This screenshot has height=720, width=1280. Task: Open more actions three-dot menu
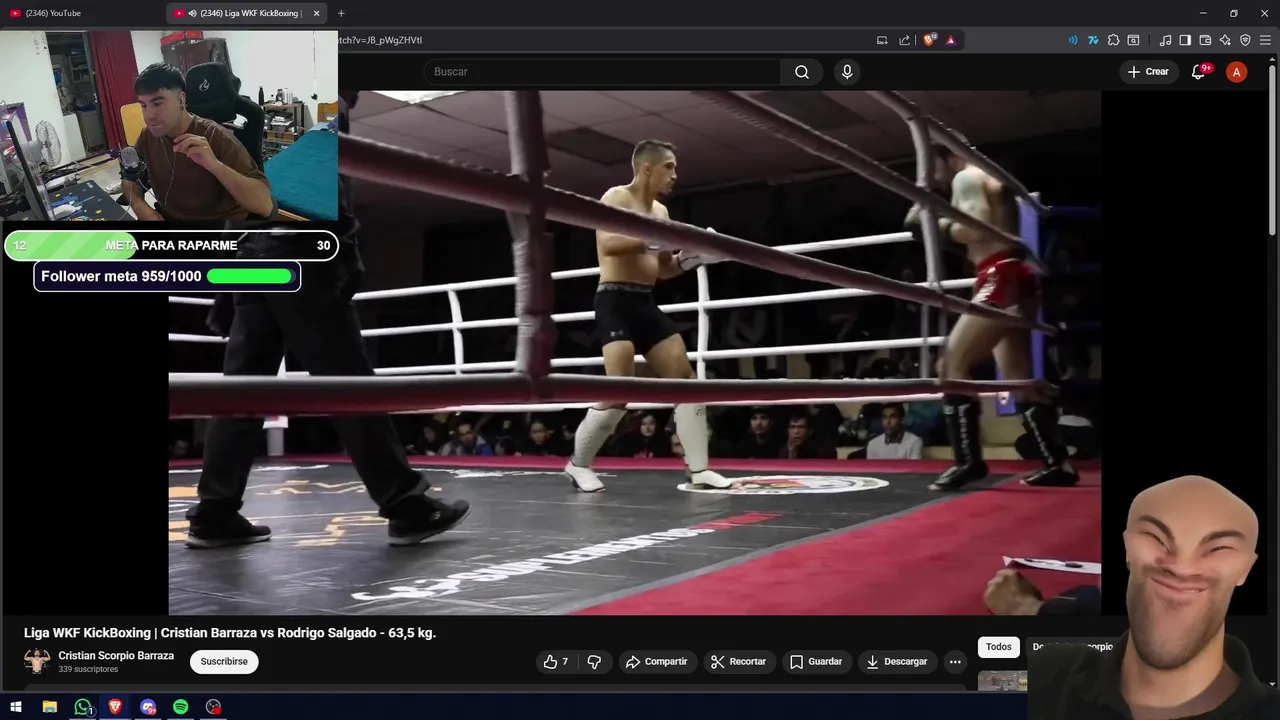(x=955, y=662)
